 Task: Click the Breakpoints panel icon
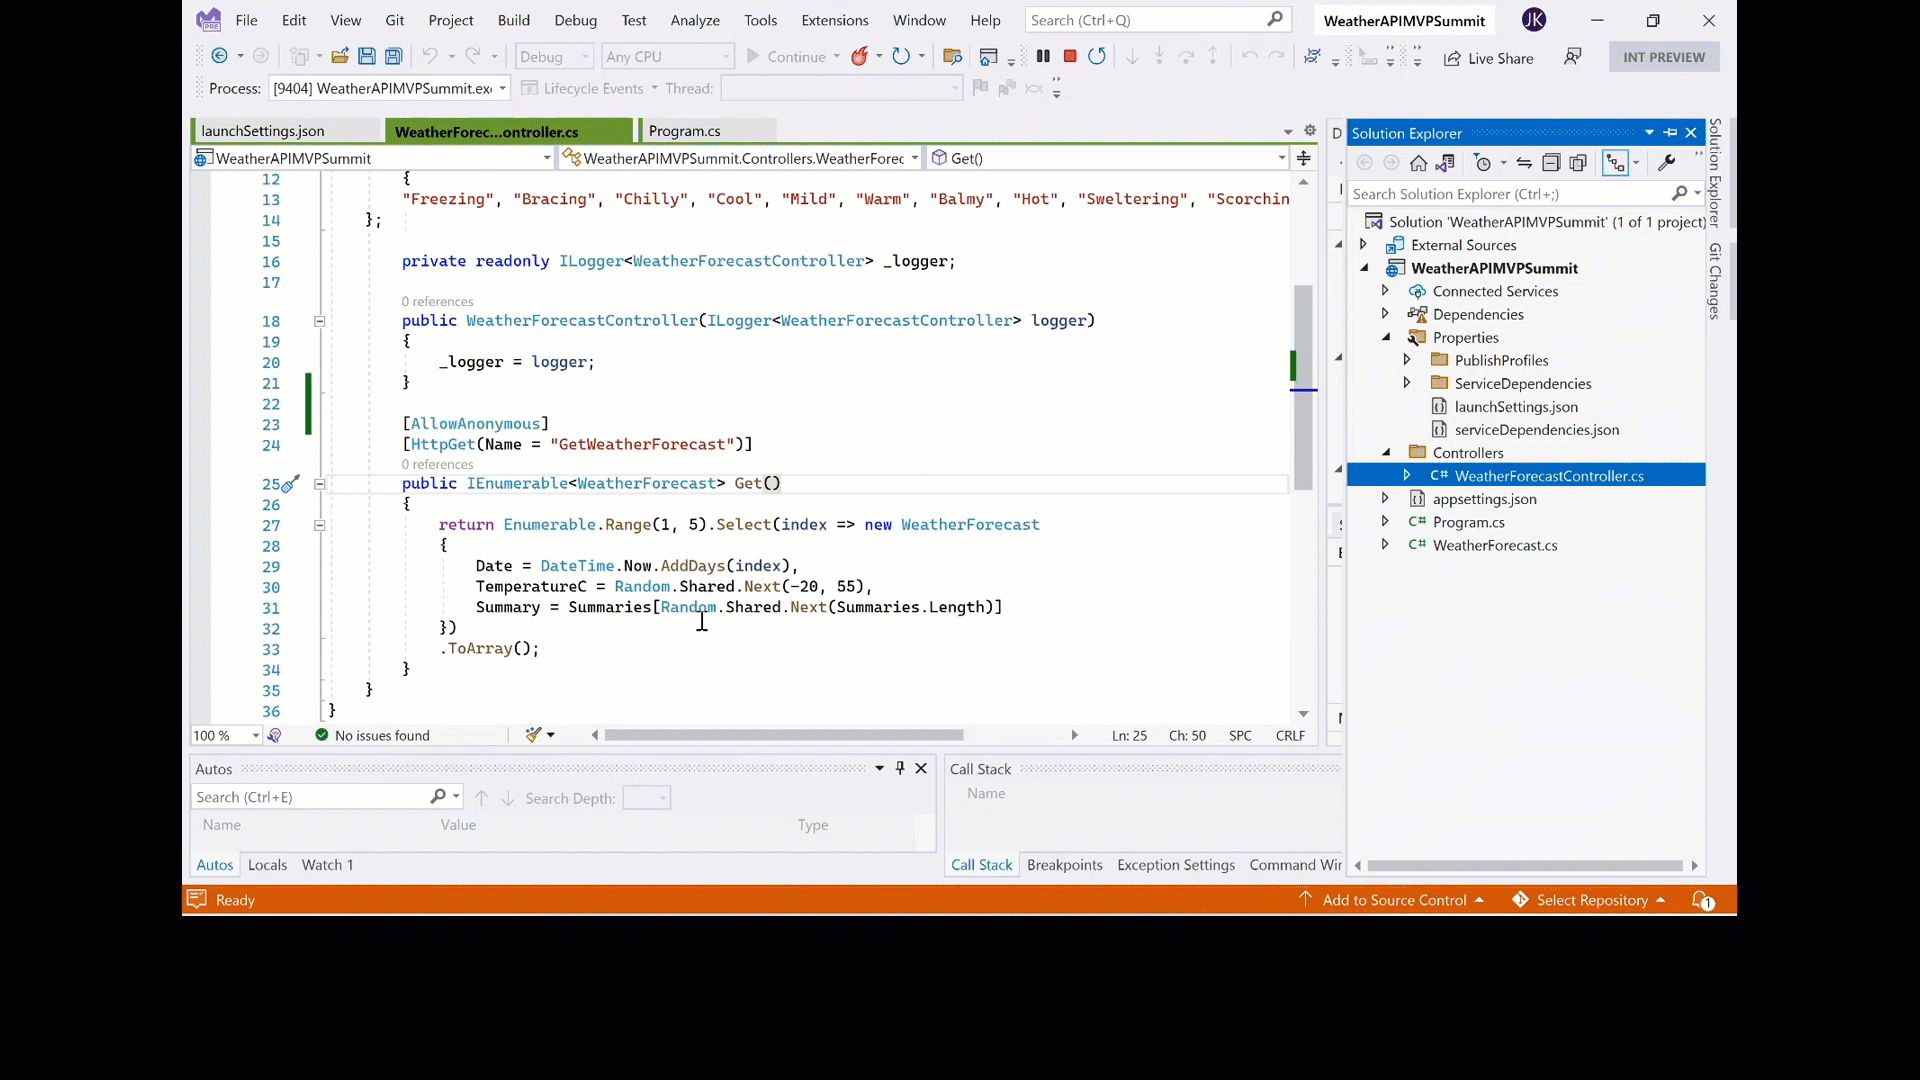1064,864
